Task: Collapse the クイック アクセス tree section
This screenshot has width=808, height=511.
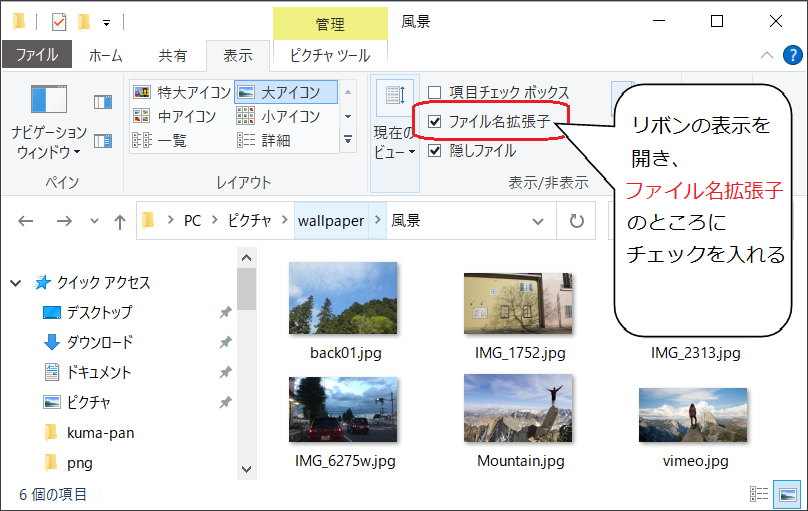Action: 15,283
